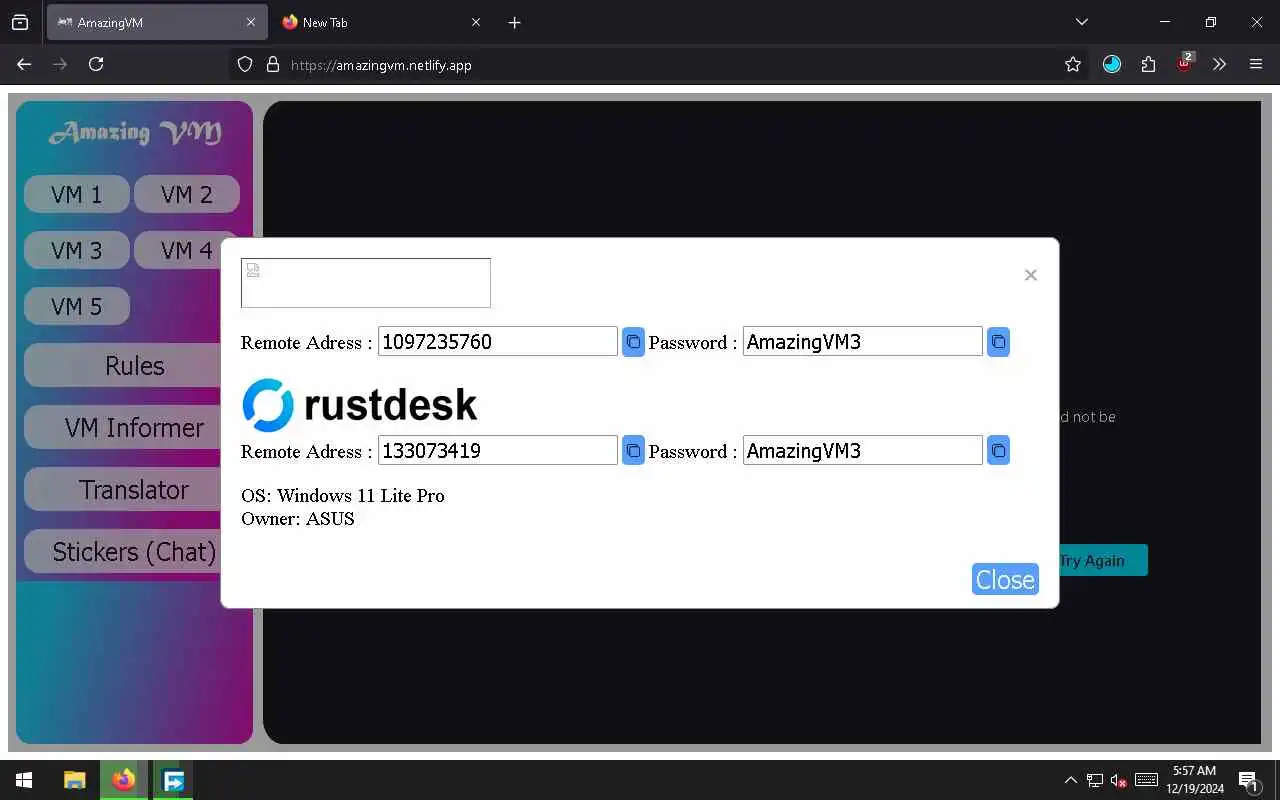Go back to previous page

tap(24, 64)
